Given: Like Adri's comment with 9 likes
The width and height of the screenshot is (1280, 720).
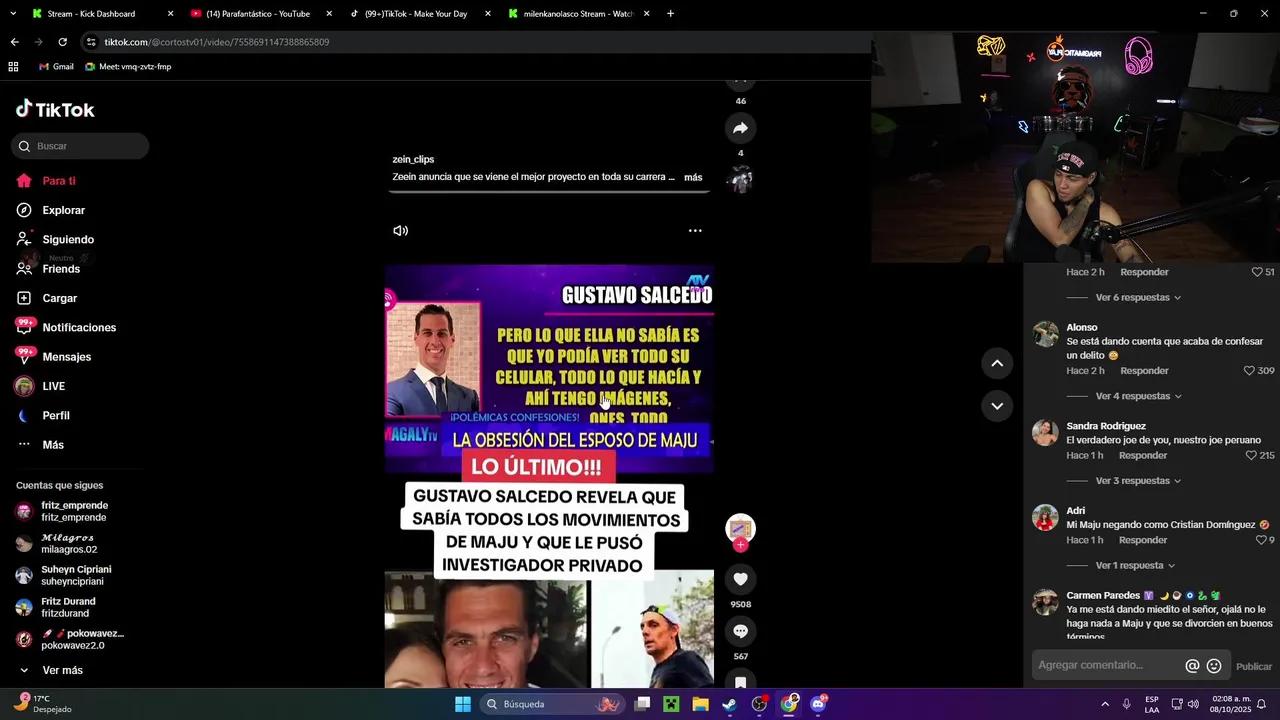Looking at the screenshot, I should tap(1261, 540).
